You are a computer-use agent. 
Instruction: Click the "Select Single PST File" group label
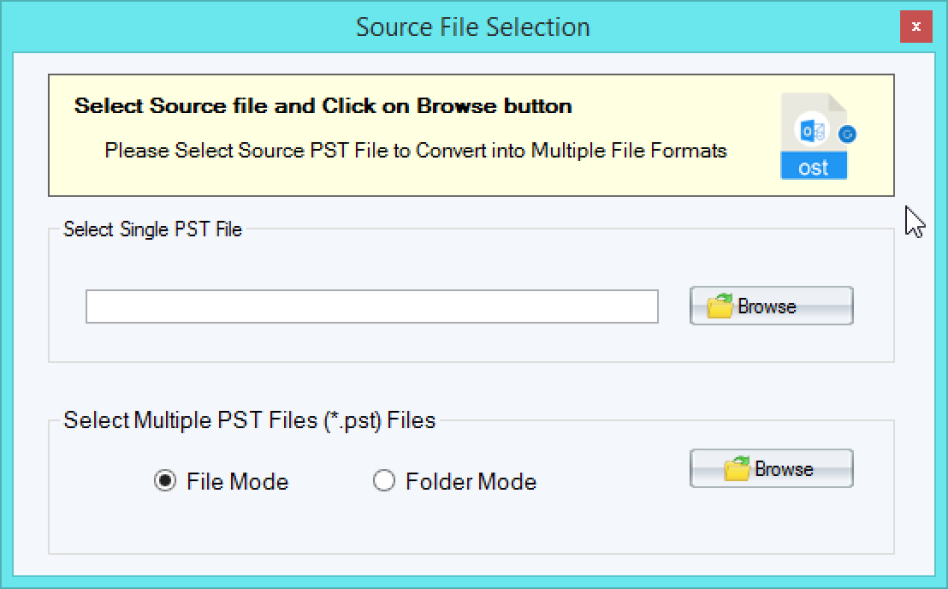point(152,229)
